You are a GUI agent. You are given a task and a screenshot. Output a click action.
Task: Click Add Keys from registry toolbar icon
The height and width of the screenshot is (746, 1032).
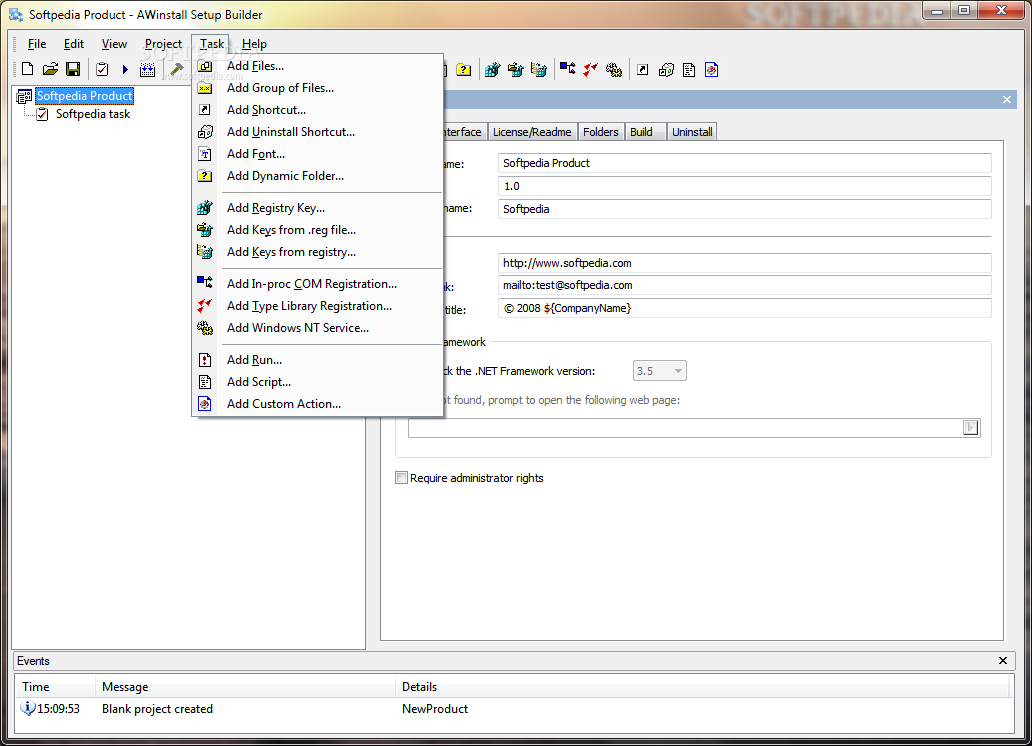(x=538, y=70)
